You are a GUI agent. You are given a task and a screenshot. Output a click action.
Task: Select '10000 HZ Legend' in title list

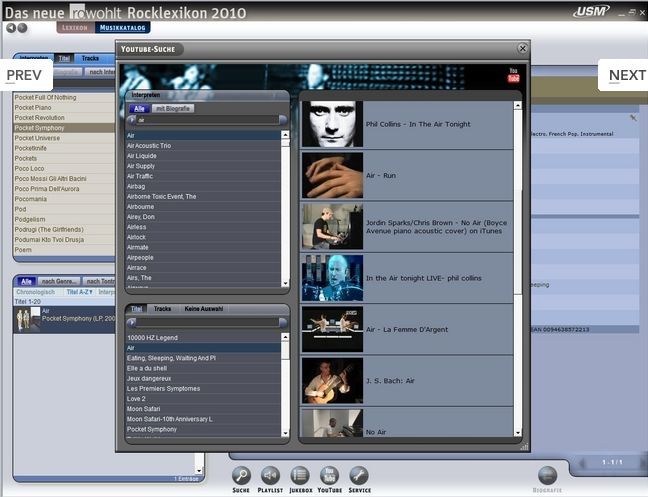click(203, 338)
